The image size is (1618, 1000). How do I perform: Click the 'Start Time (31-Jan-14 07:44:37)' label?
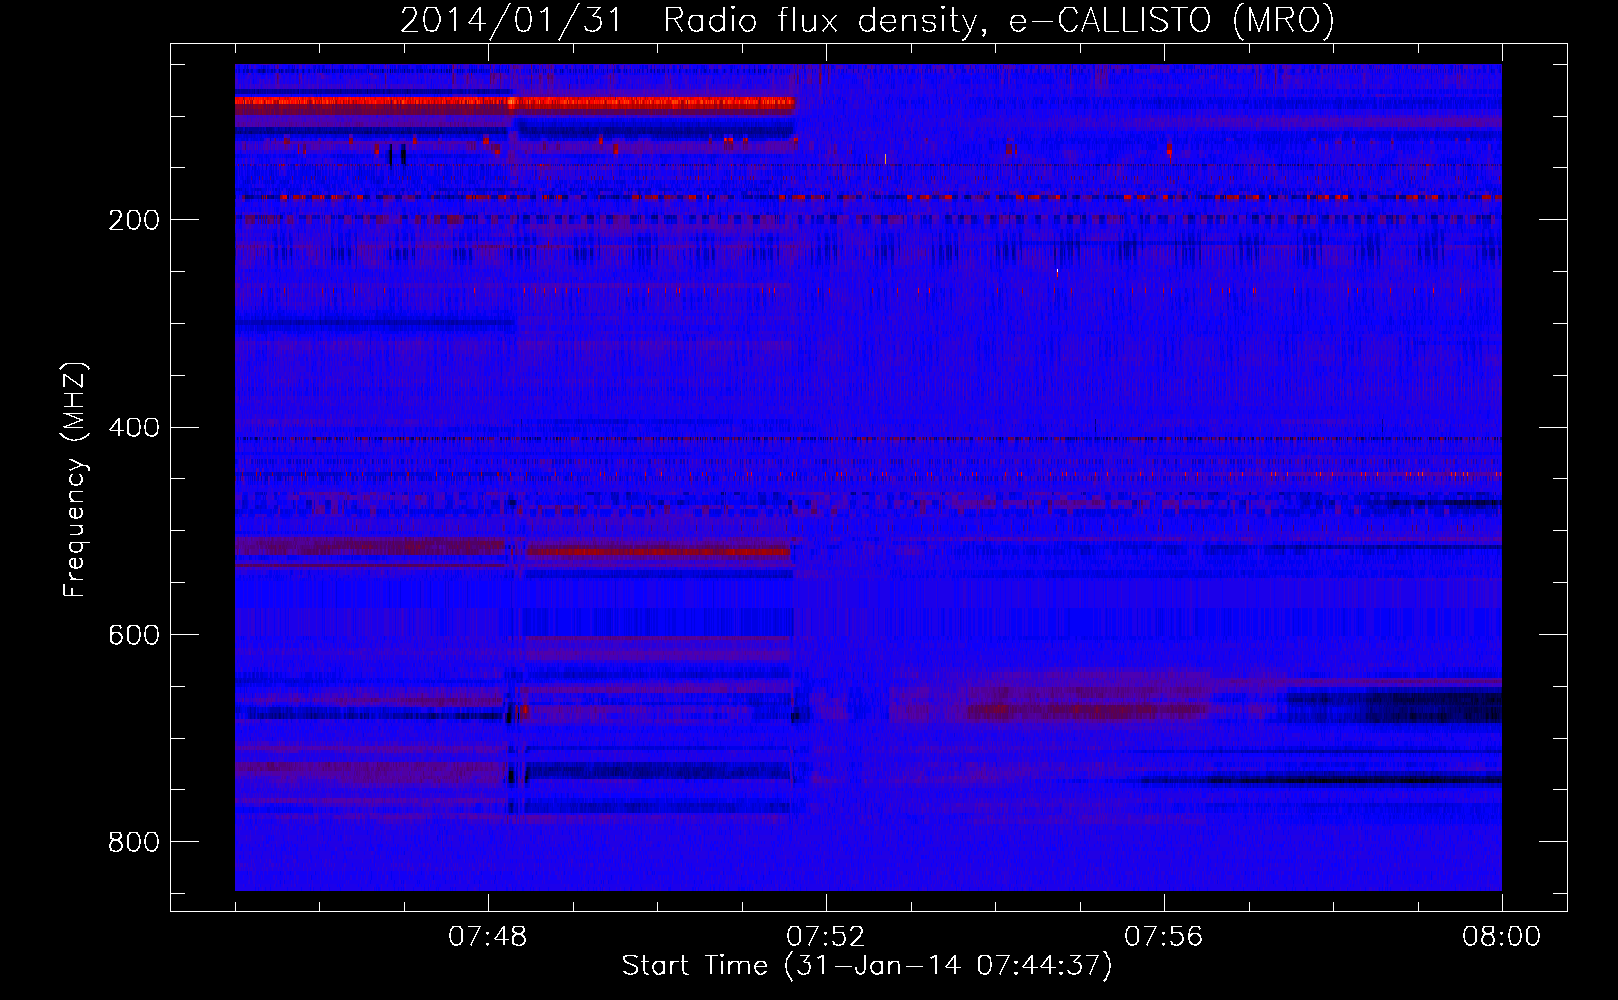click(x=867, y=966)
